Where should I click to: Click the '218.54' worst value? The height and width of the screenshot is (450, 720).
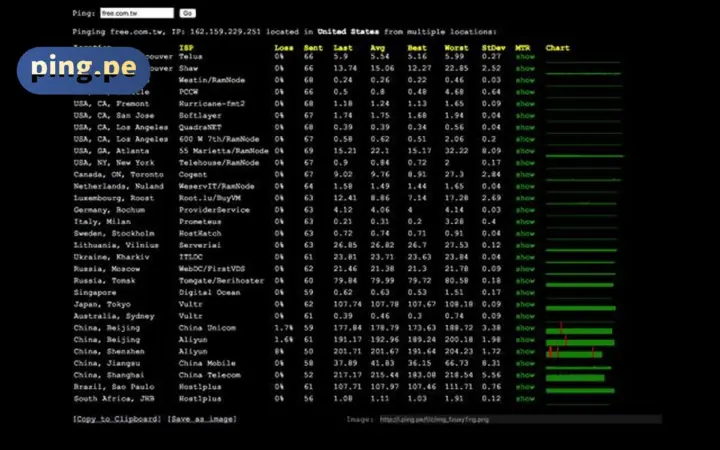458,375
